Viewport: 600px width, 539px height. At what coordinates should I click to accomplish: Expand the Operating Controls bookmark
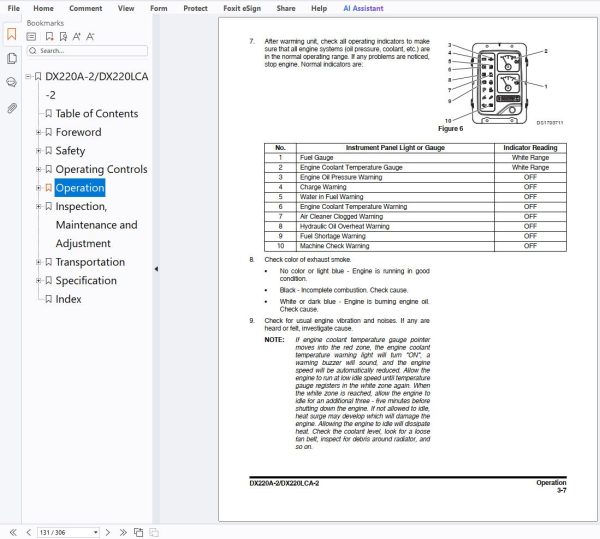38,169
